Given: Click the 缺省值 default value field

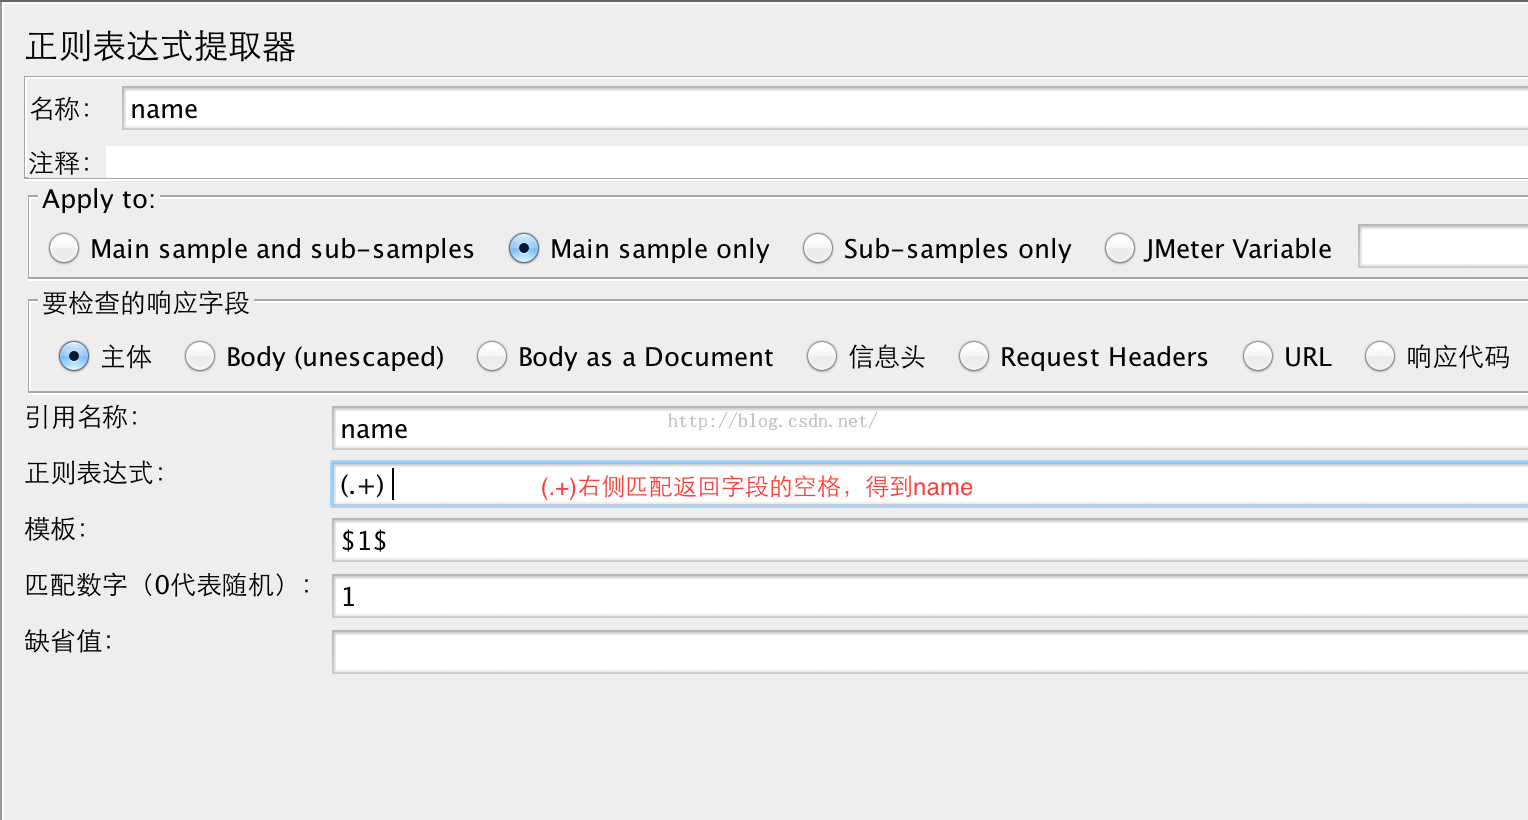Looking at the screenshot, I should coord(930,652).
